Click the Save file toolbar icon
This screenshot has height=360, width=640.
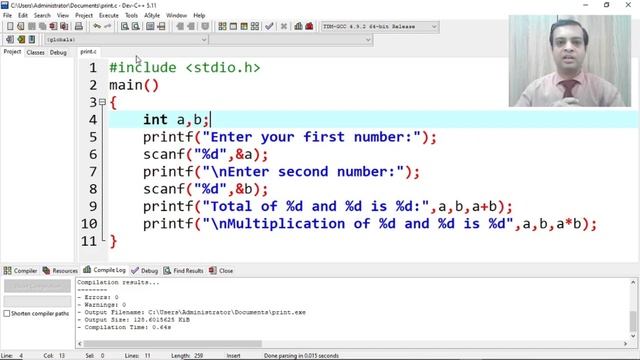point(31,27)
